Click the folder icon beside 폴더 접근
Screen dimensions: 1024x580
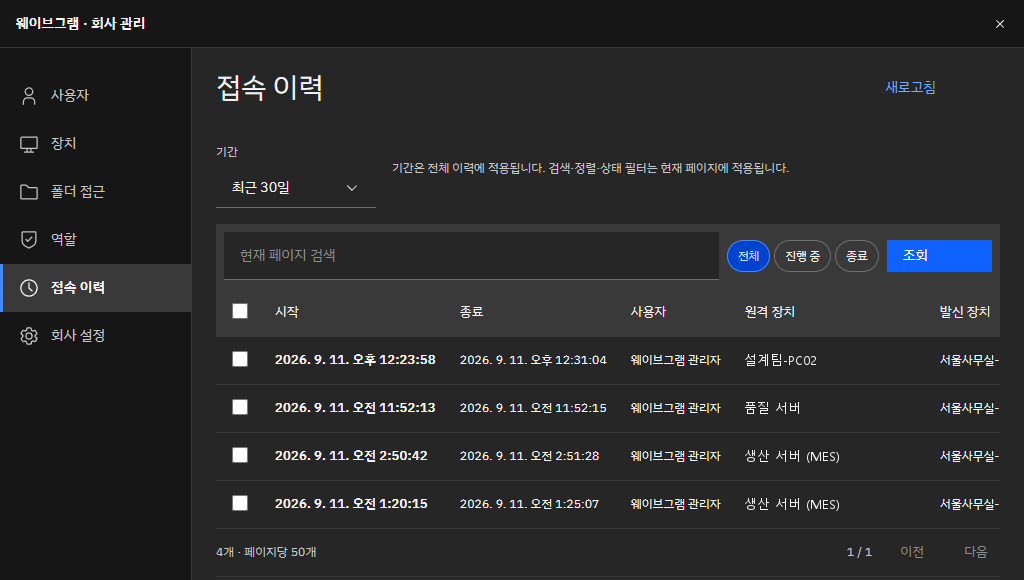coord(29,191)
